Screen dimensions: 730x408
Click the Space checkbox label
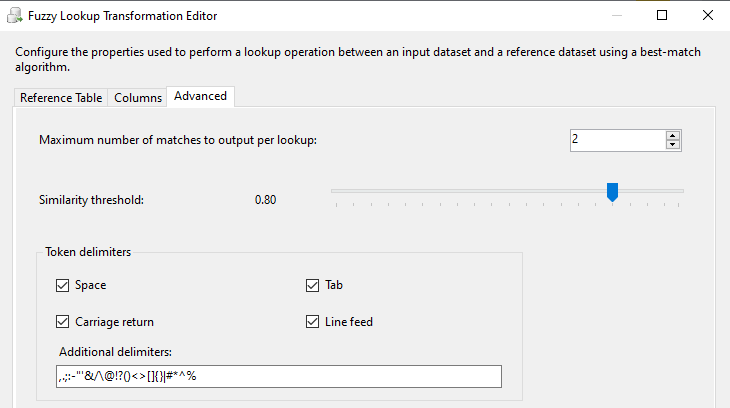90,285
